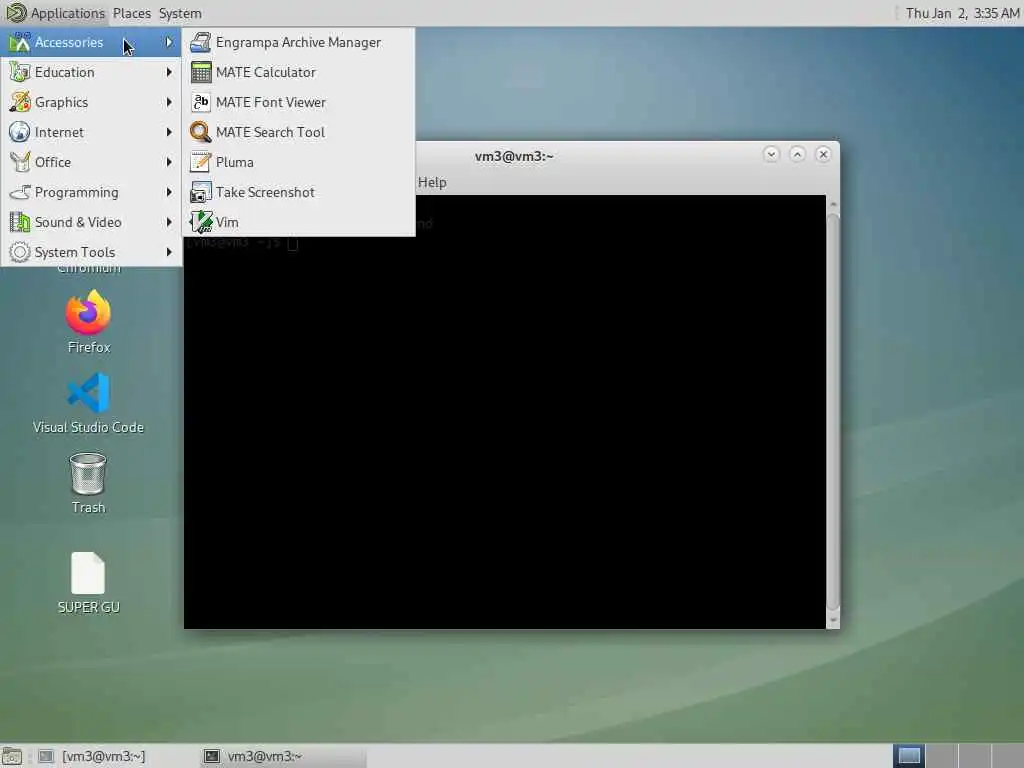Expand Office submenu arrow
This screenshot has width=1024, height=768.
coord(169,163)
